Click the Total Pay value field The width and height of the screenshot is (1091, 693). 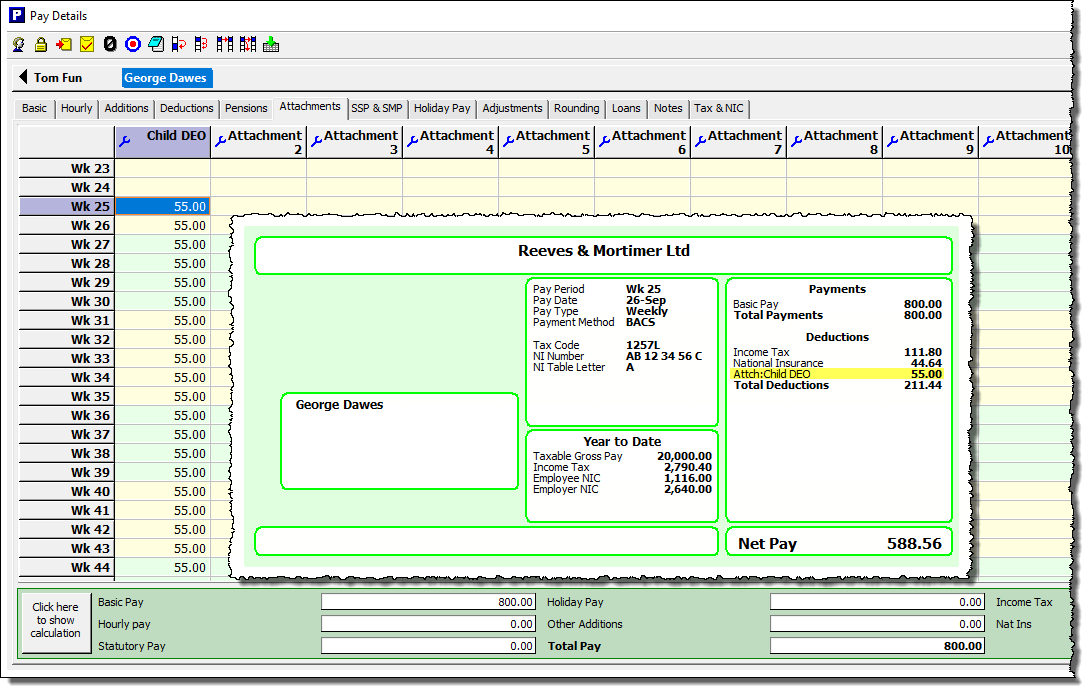pos(877,646)
